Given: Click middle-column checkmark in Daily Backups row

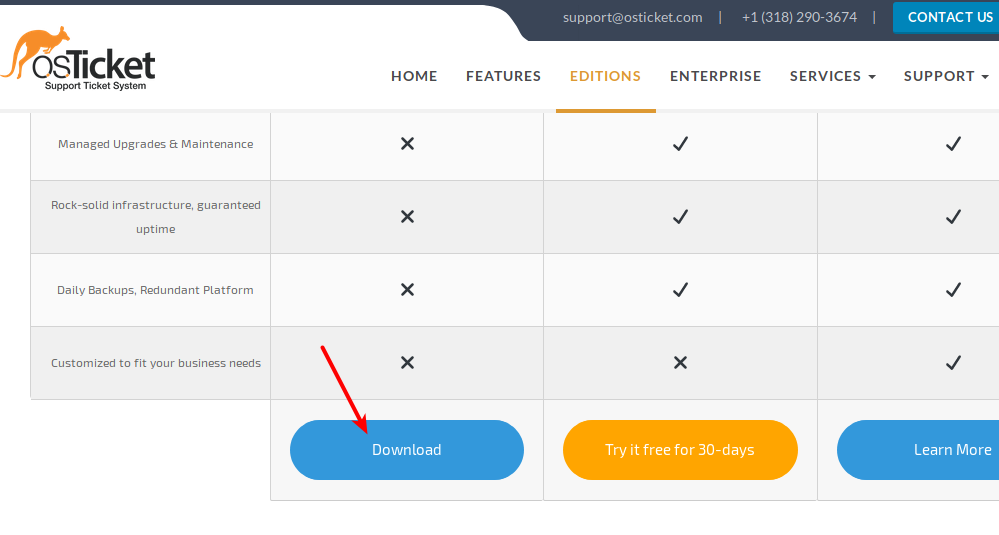Looking at the screenshot, I should tap(680, 290).
